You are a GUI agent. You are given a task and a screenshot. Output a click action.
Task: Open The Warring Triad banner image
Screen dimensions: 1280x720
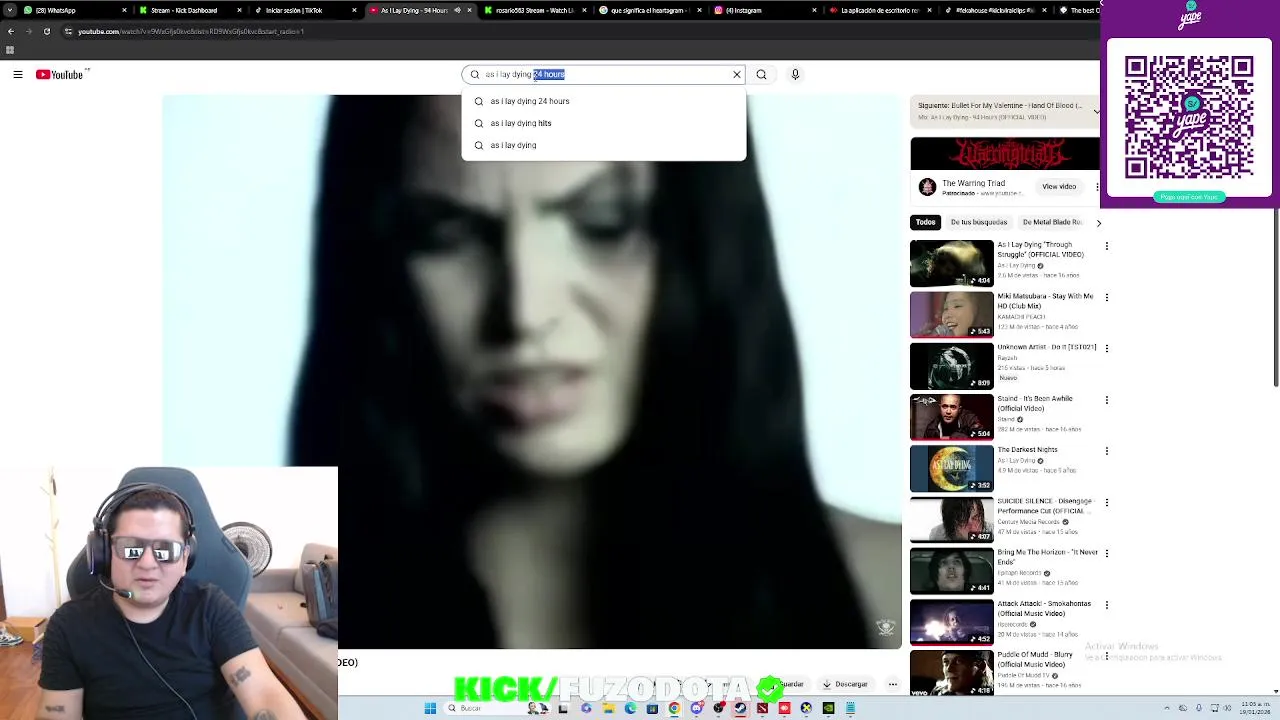[x=1005, y=154]
